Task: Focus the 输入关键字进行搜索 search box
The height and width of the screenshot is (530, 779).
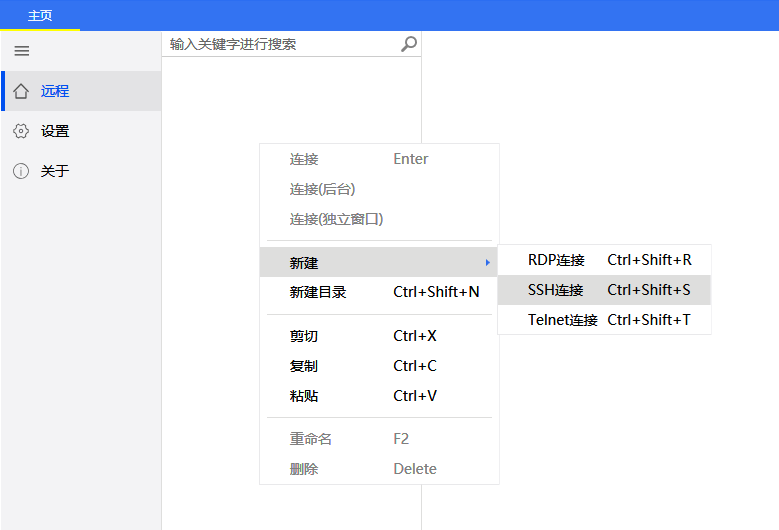Action: pyautogui.click(x=280, y=44)
